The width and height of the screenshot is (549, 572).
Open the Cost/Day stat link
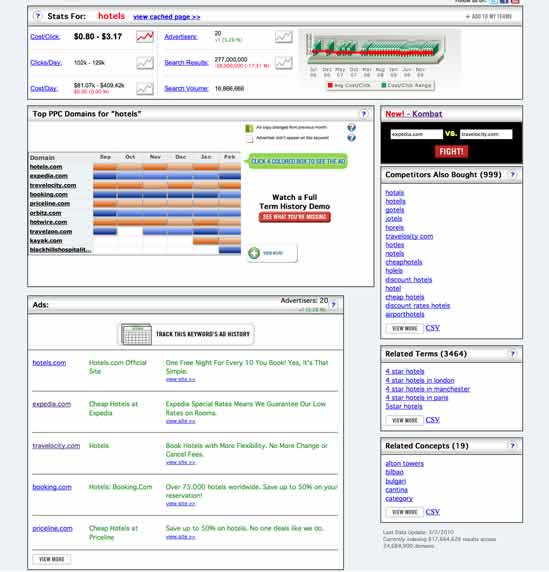[x=44, y=88]
